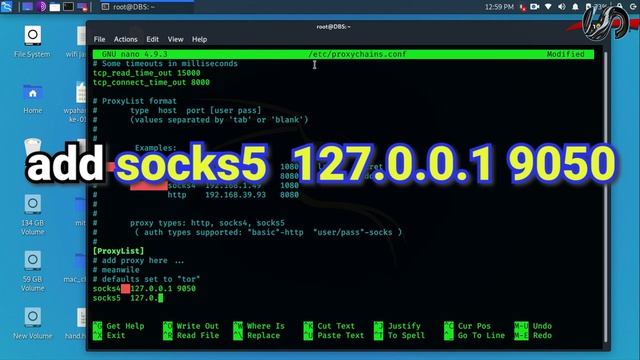Open Home folder desktop icon
This screenshot has width=640, height=360.
tap(32, 99)
